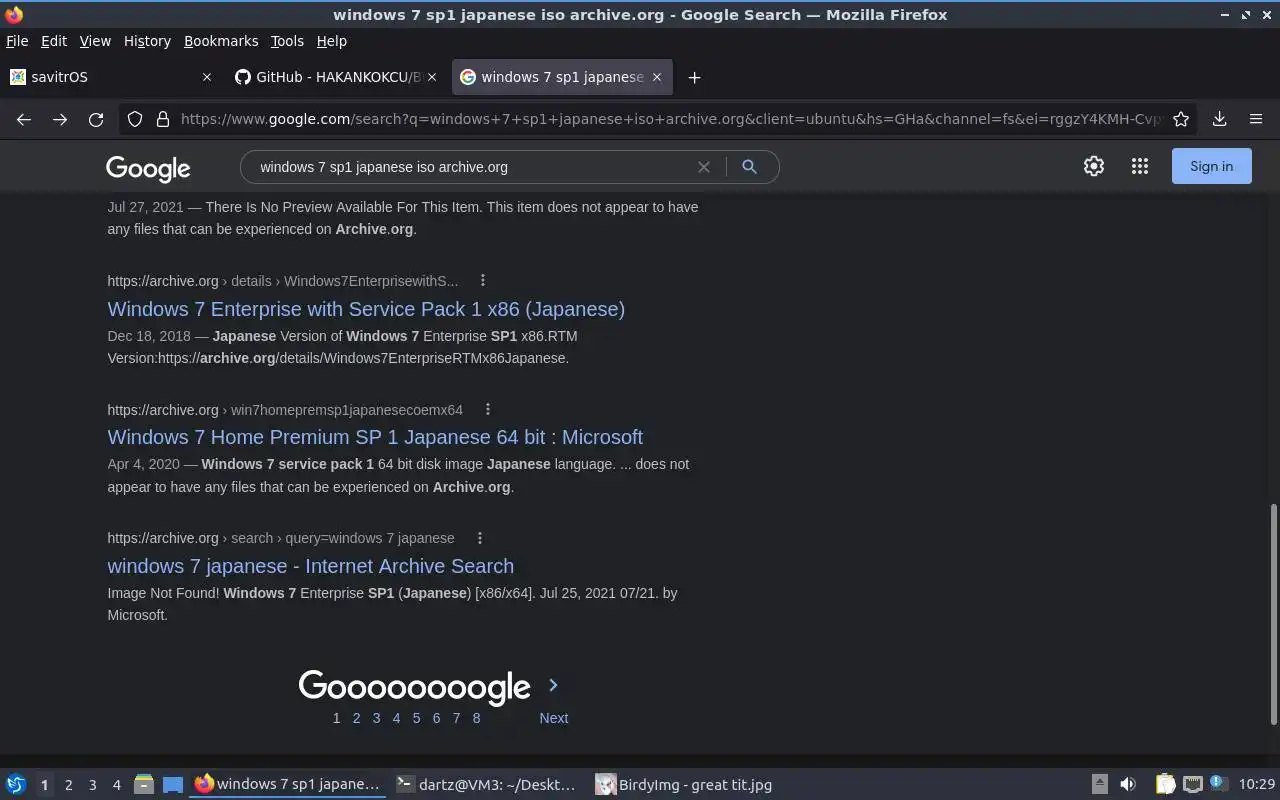The height and width of the screenshot is (800, 1280).
Task: Go to results page 3
Action: tap(376, 718)
